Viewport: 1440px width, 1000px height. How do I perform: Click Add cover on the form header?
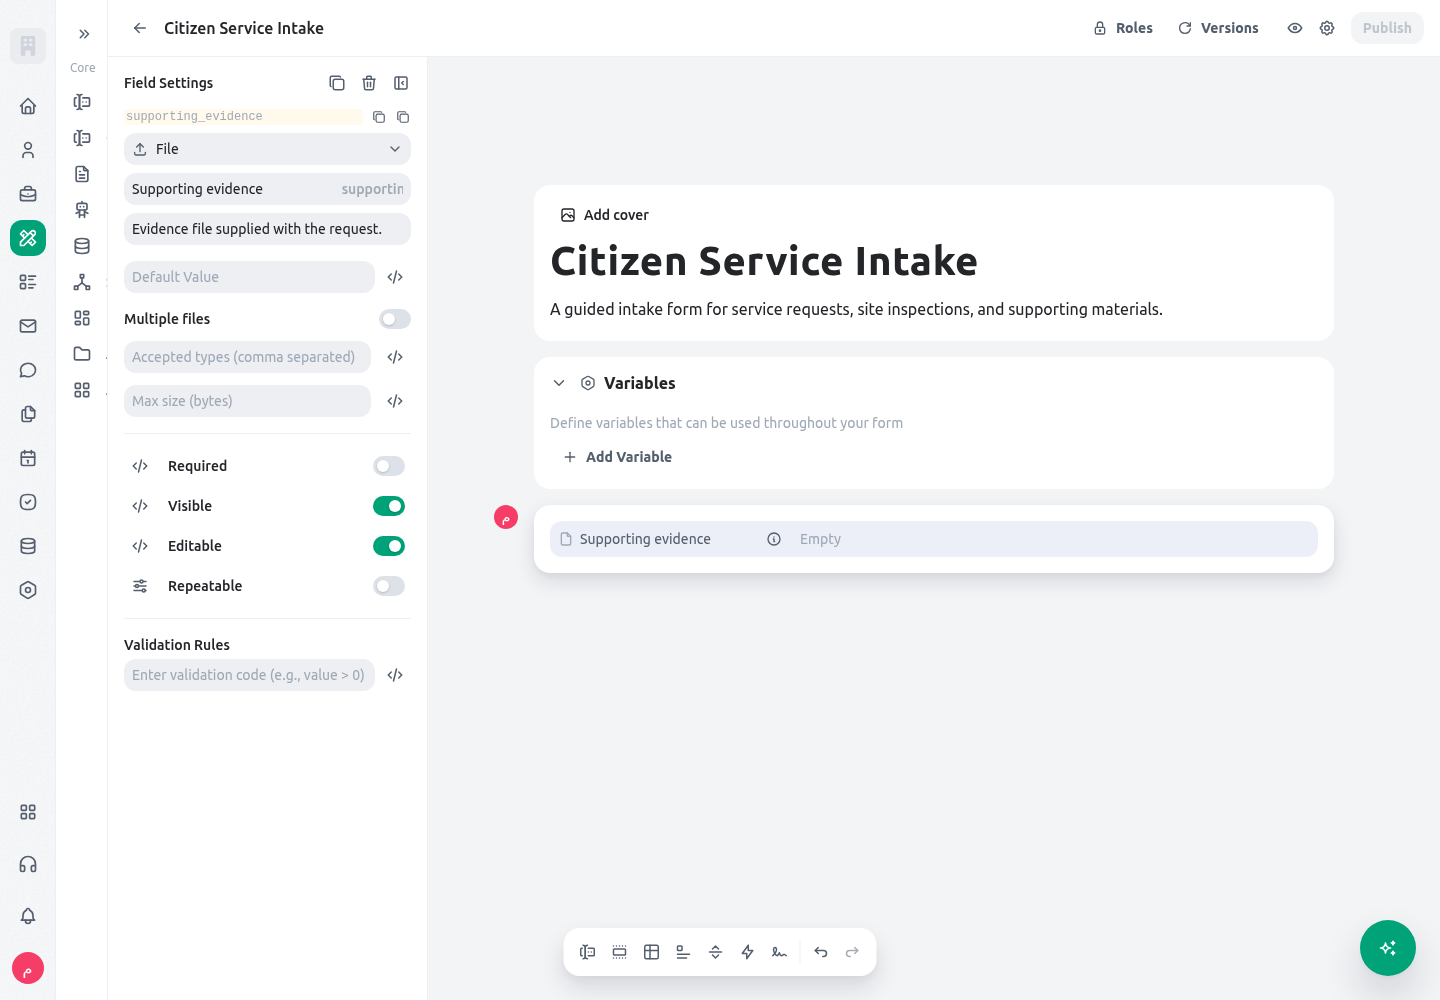(x=605, y=215)
